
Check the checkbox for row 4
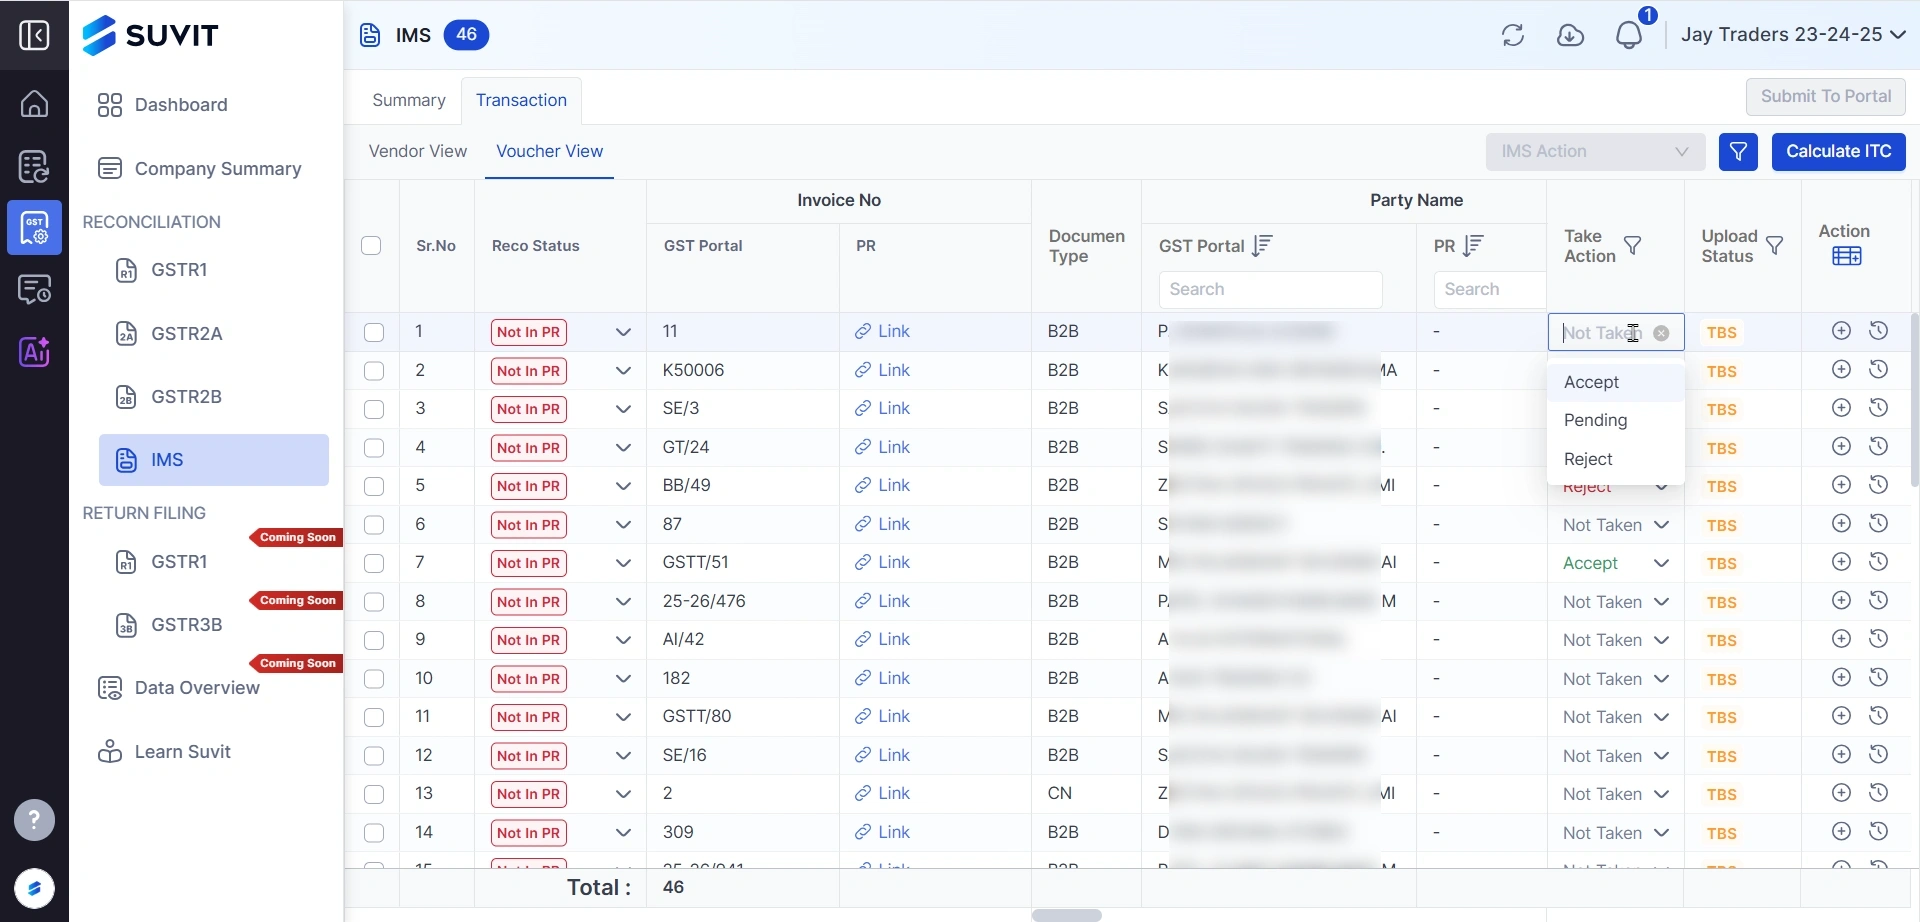[x=374, y=448]
